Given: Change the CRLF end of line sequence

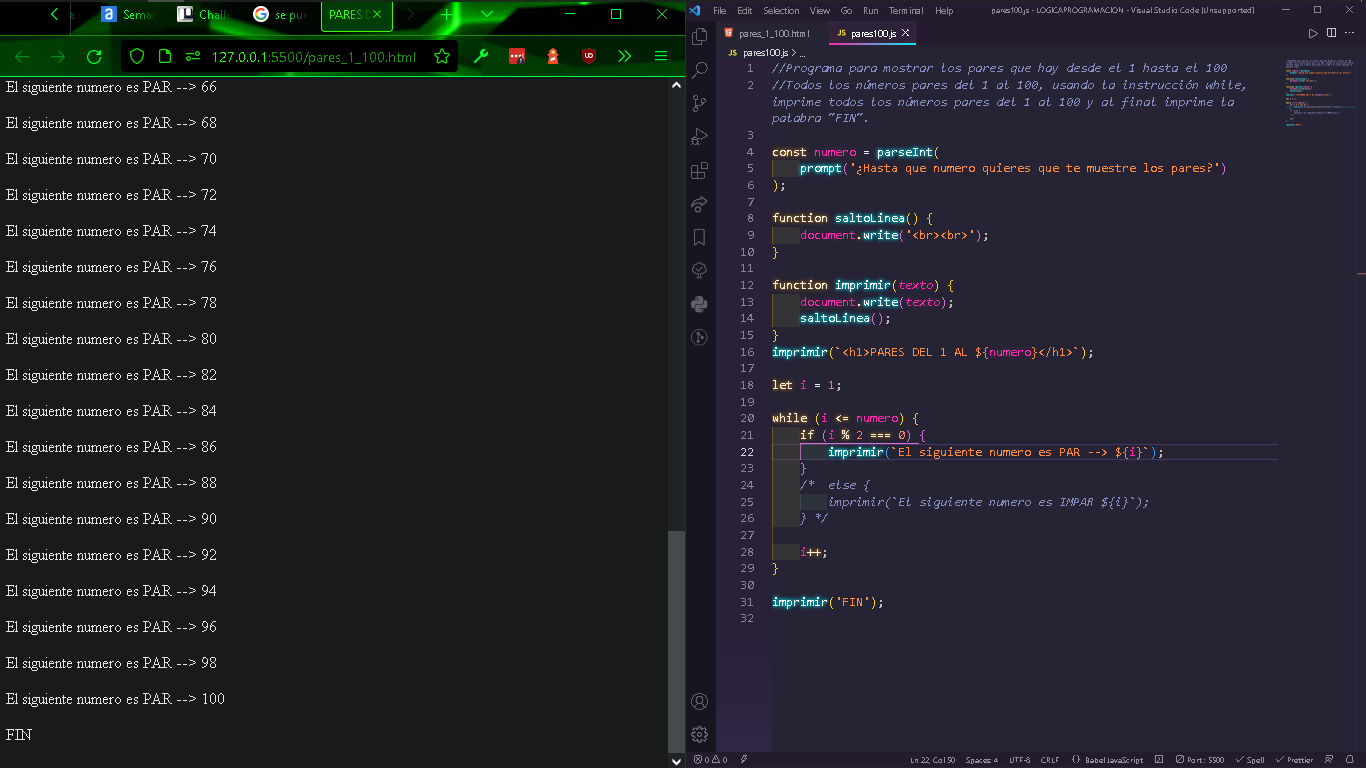Looking at the screenshot, I should (x=1050, y=760).
